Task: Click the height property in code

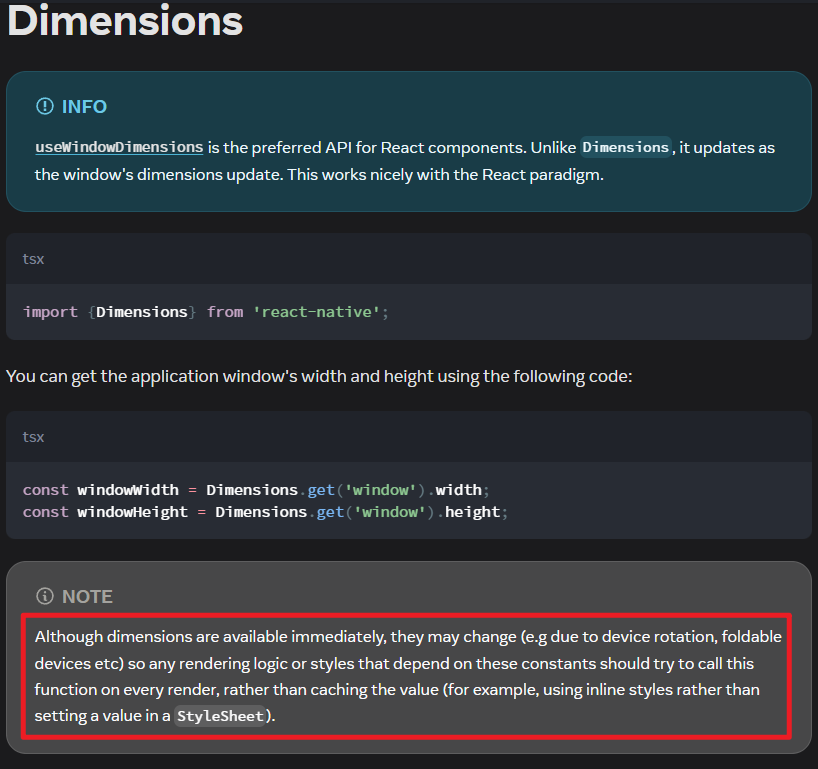Action: tap(471, 512)
